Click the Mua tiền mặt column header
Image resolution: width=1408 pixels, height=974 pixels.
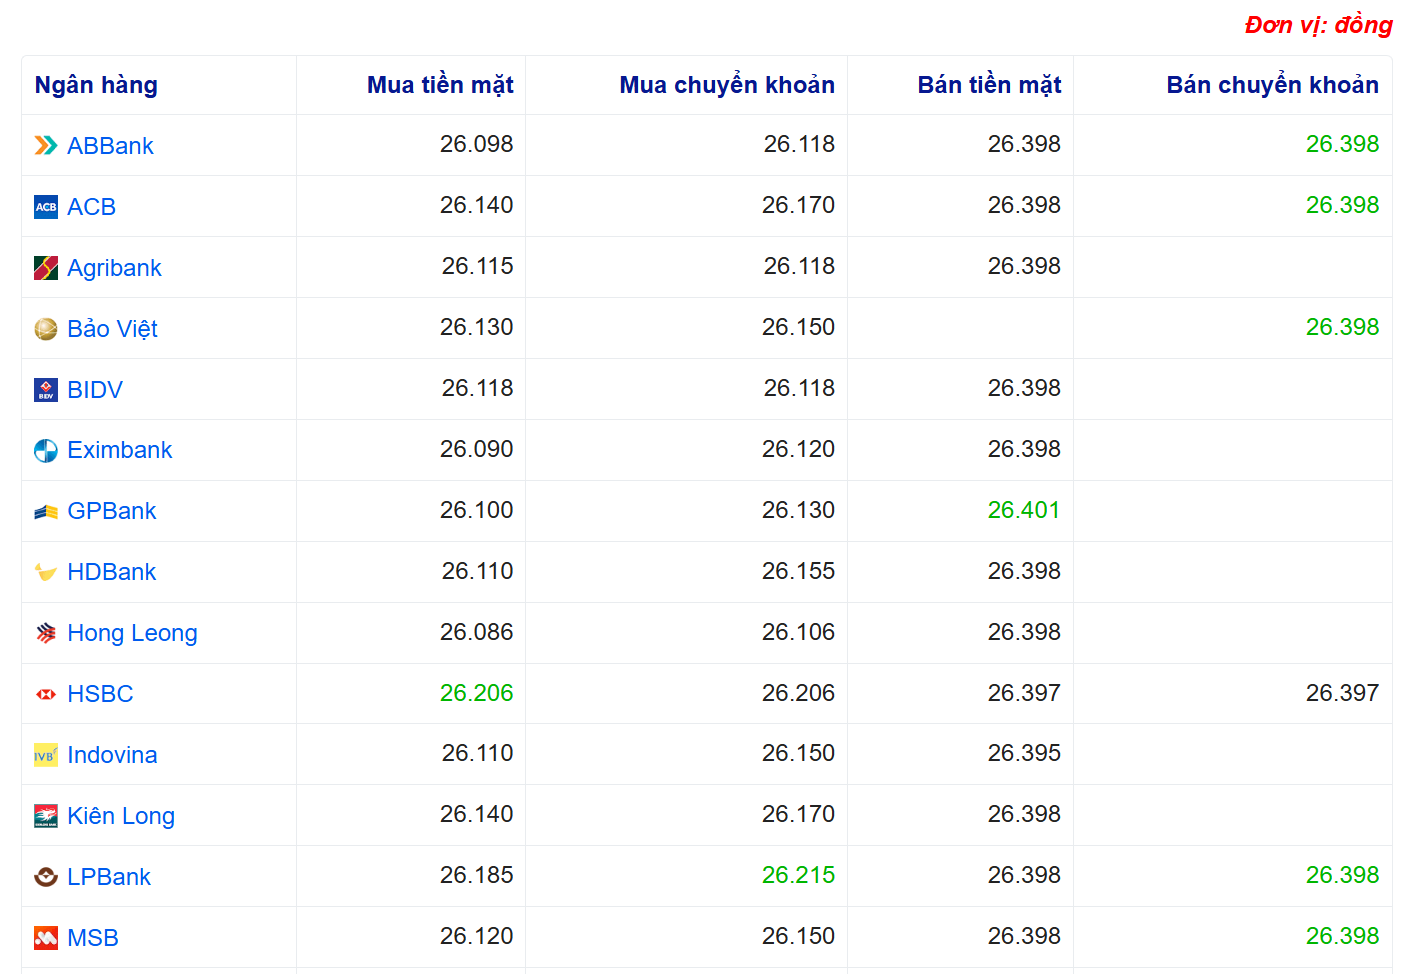440,85
